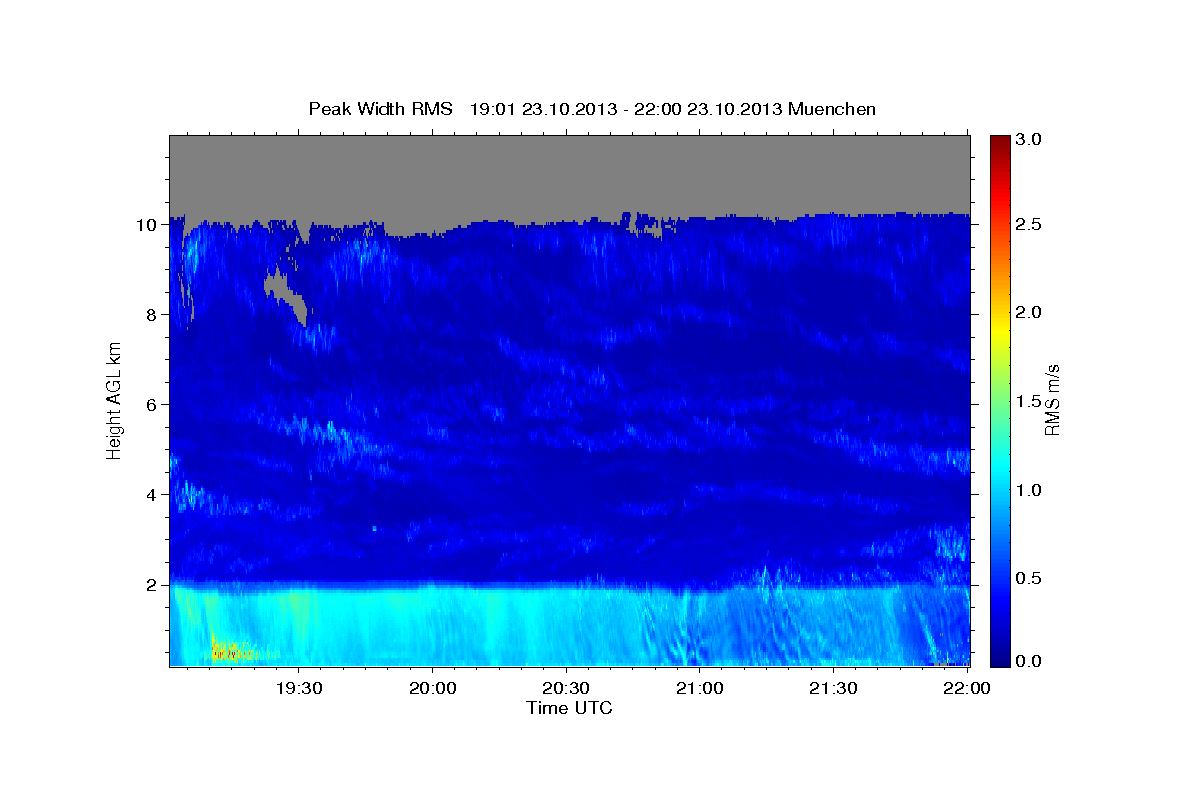Screen dimensions: 1200x800
Task: Click the 20:30 time tick label
Action: (566, 688)
